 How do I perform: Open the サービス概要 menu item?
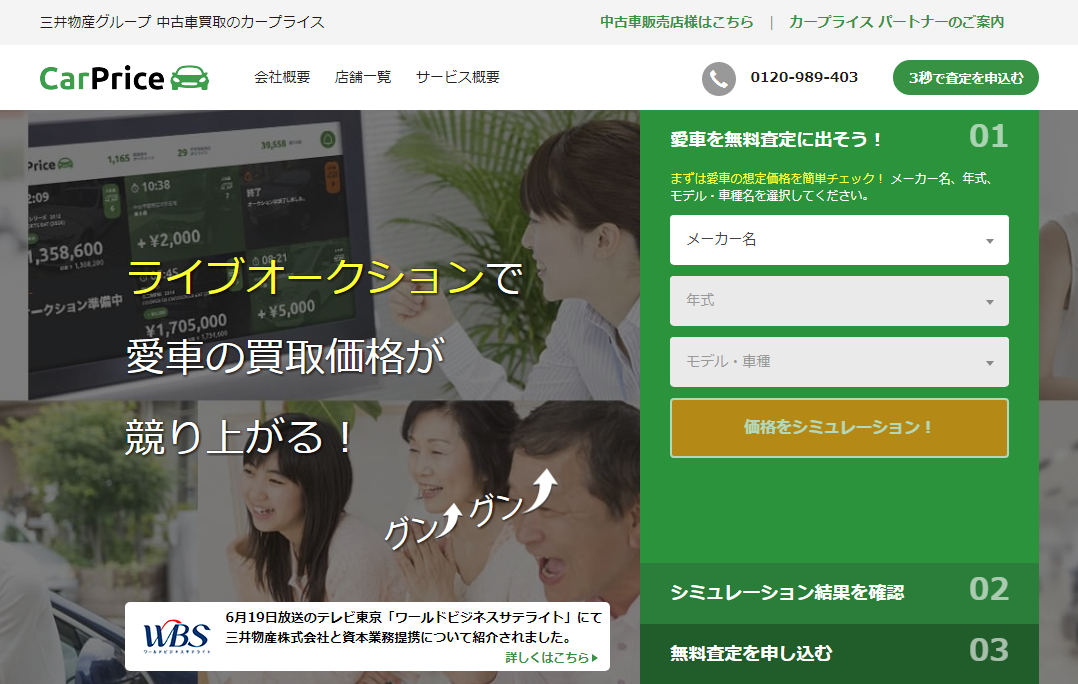(457, 77)
